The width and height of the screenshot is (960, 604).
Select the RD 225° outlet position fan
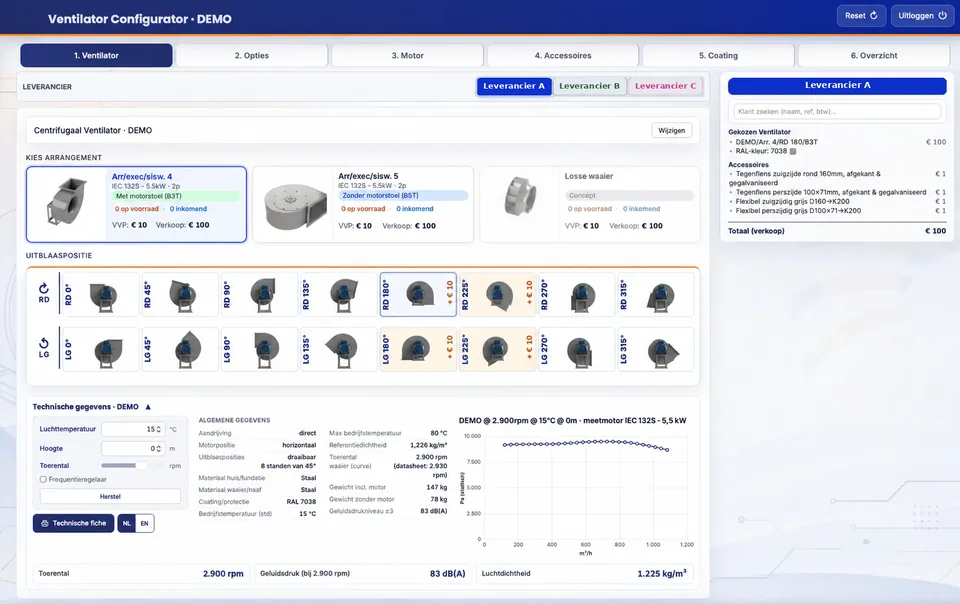[498, 294]
